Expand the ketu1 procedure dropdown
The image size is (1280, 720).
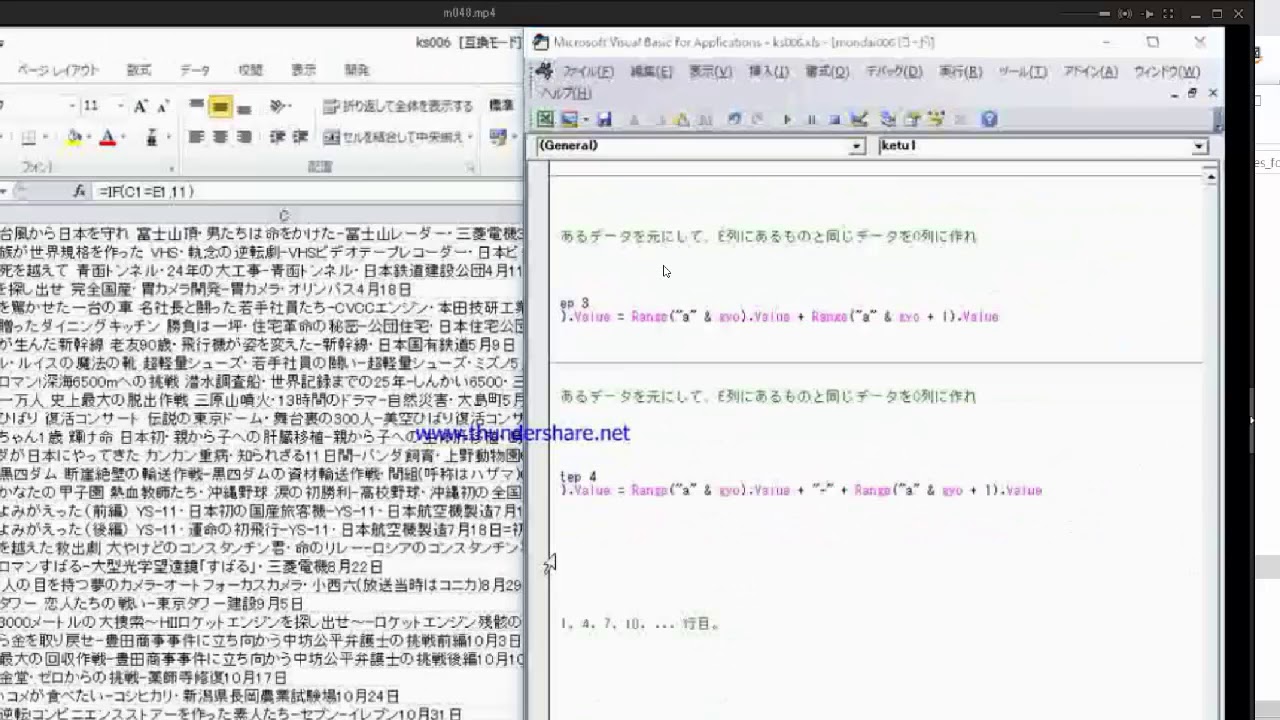[x=1199, y=147]
